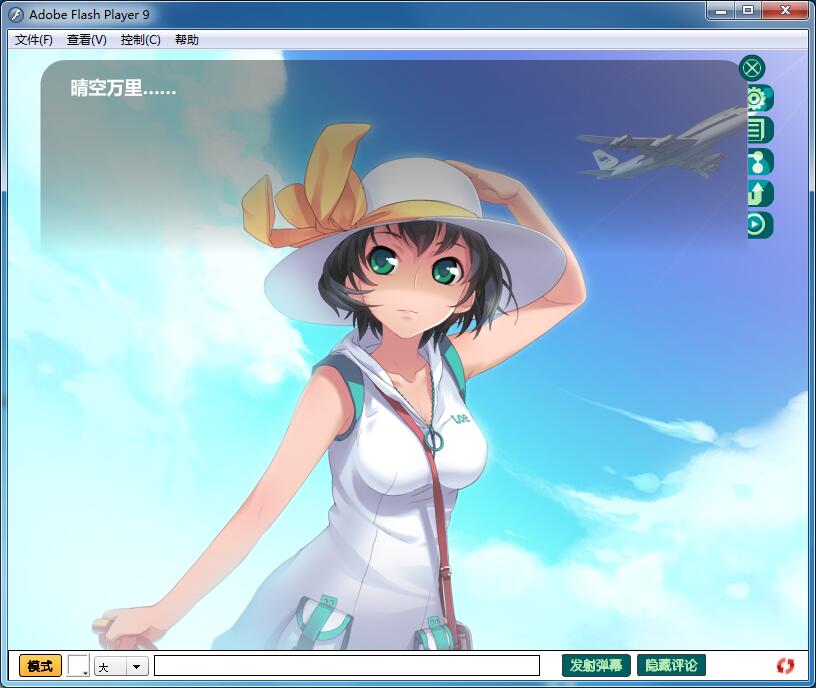This screenshot has height=688, width=816.
Task: Click the yellow 模式 mode button
Action: pyautogui.click(x=40, y=666)
